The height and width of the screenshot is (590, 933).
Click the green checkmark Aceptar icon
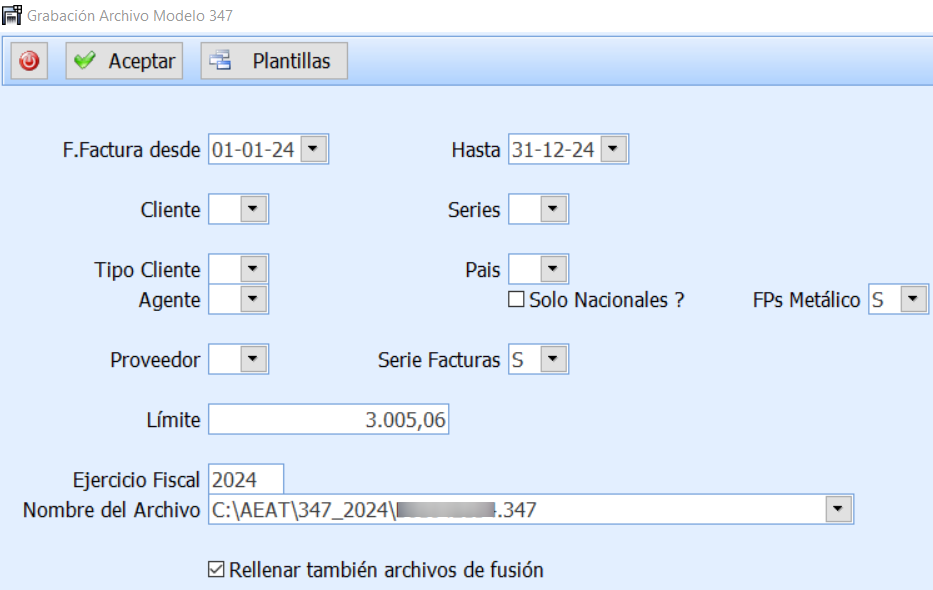[85, 61]
